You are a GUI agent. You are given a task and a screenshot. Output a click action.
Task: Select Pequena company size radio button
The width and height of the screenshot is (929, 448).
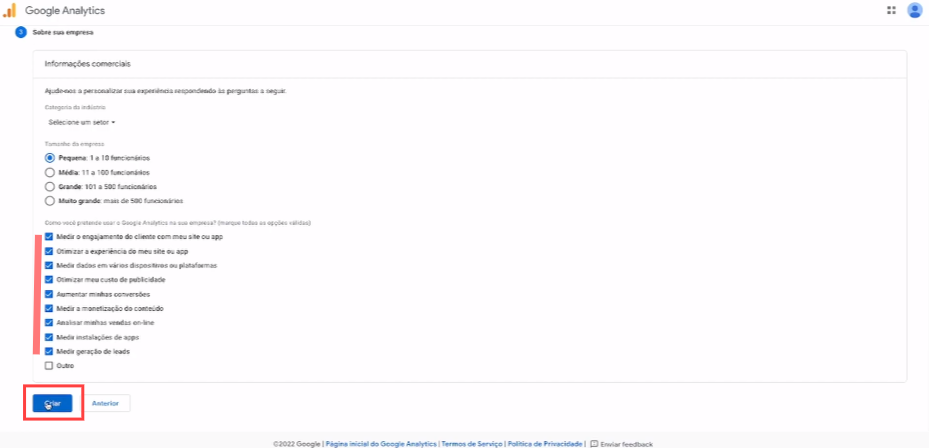(x=50, y=158)
